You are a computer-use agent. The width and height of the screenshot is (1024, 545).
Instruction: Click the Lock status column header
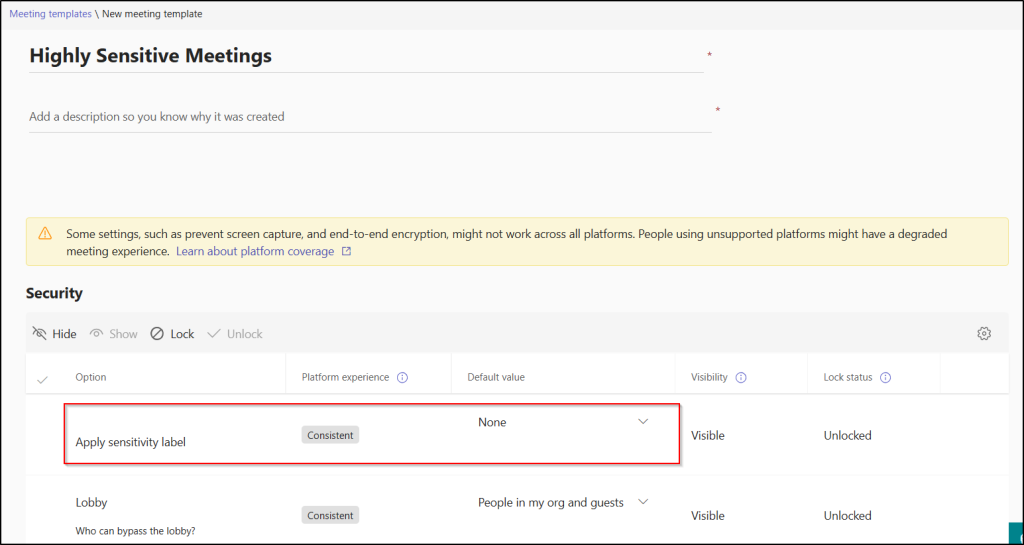click(848, 377)
